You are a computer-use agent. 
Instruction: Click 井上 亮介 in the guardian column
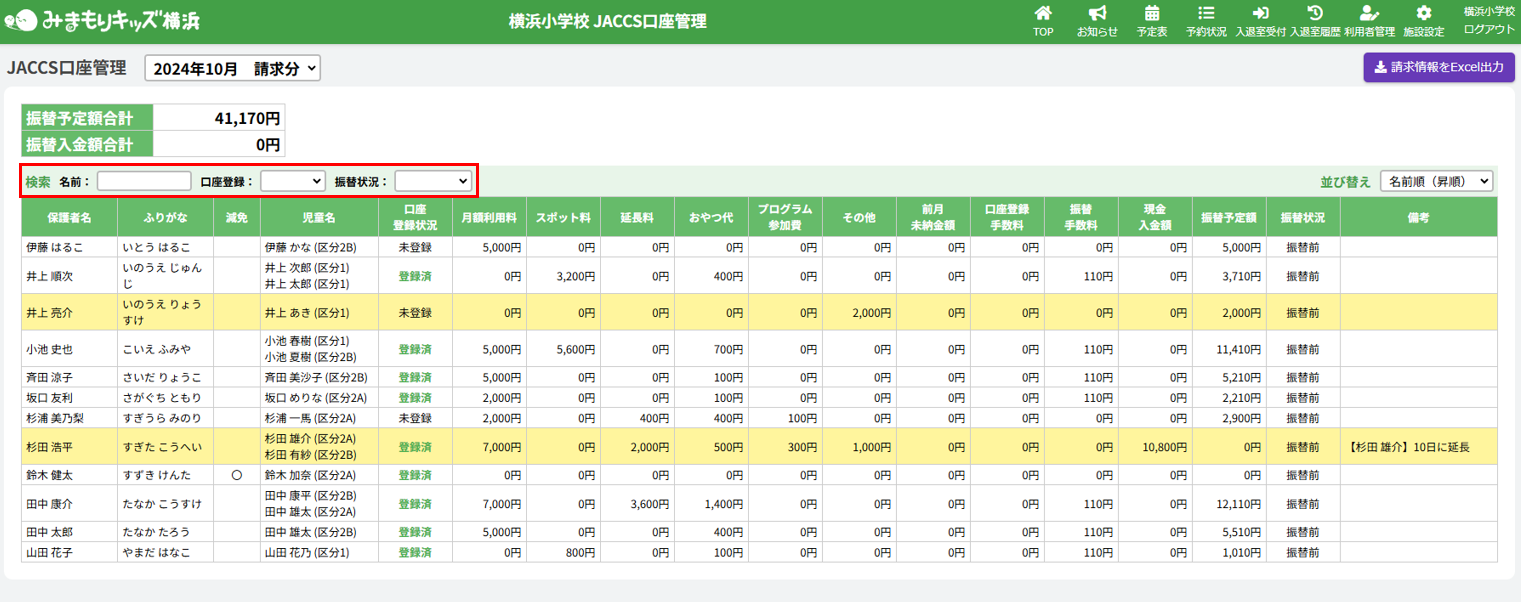tap(50, 312)
